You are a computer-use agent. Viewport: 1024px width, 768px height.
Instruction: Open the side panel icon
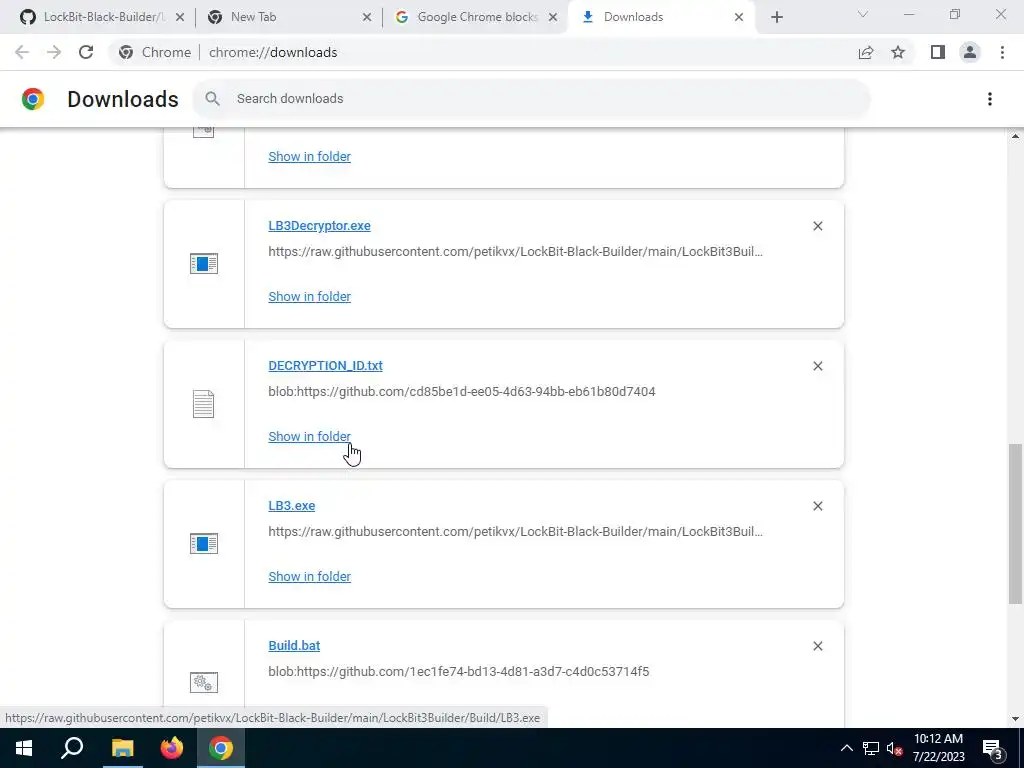coord(938,52)
